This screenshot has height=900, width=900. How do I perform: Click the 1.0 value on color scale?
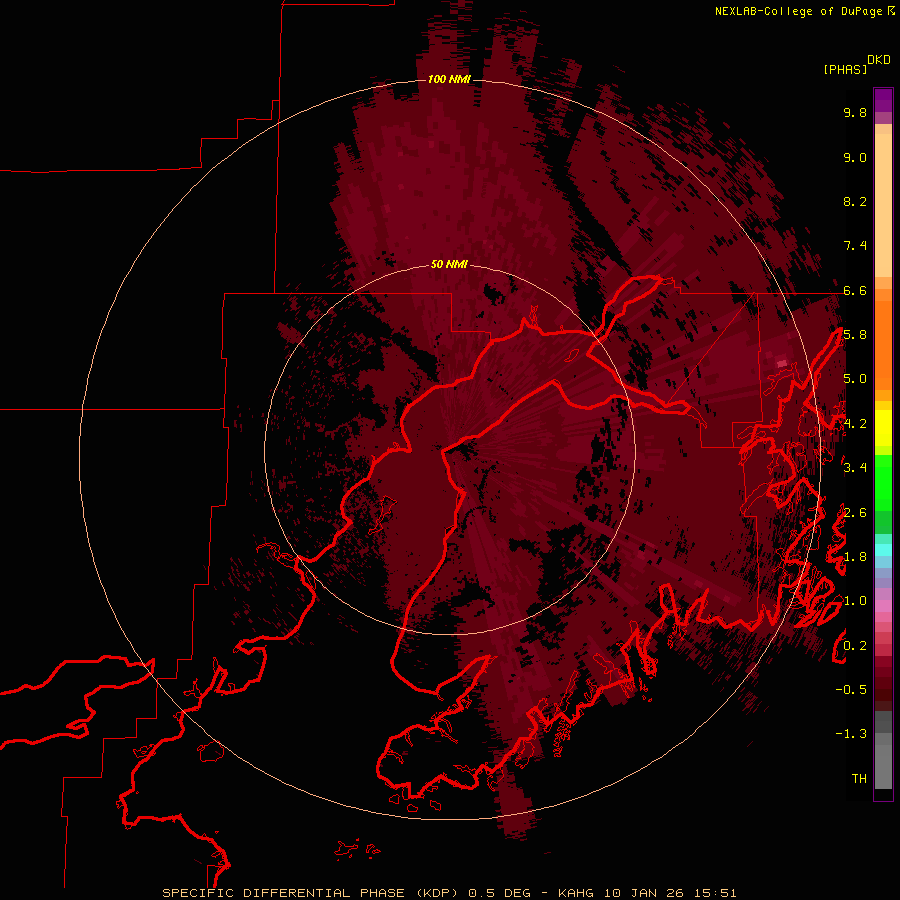855,601
